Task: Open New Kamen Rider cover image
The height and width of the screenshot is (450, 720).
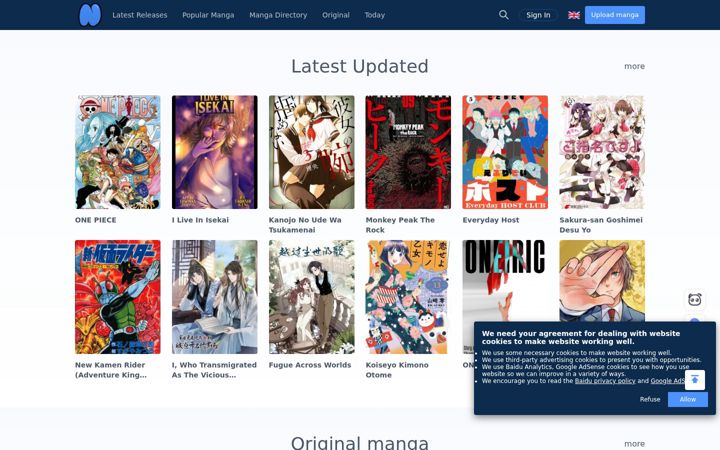Action: tap(118, 297)
